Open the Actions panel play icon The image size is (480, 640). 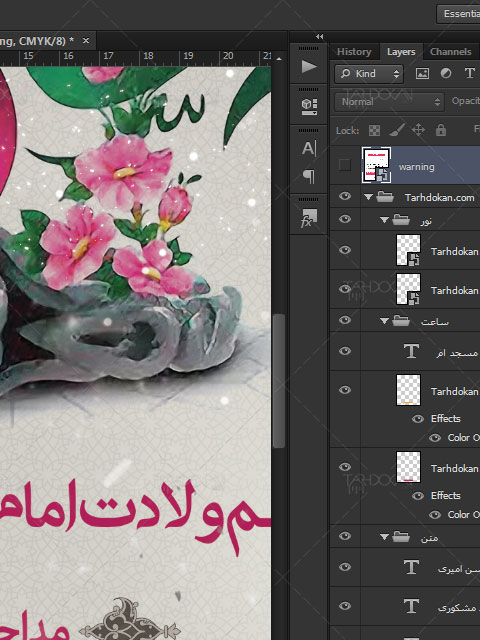tap(309, 66)
